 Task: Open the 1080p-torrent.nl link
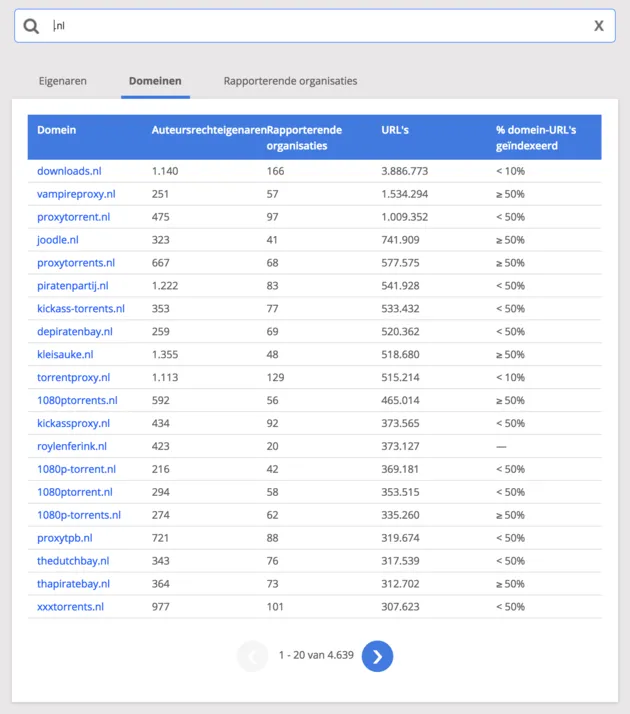[76, 469]
